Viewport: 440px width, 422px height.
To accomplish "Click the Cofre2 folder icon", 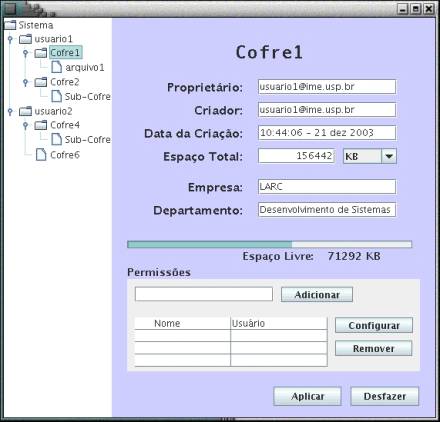I will click(41, 82).
